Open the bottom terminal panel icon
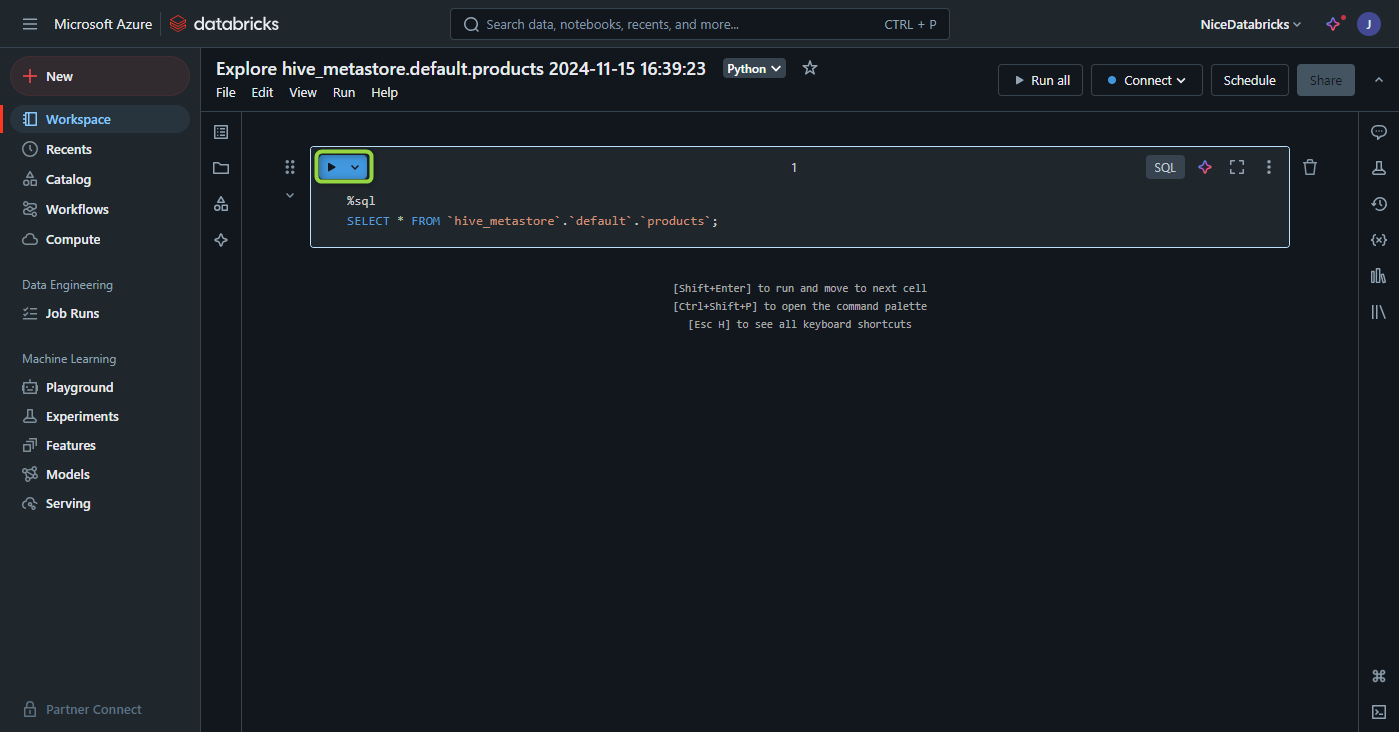Screen dimensions: 1399x732 (1379, 712)
